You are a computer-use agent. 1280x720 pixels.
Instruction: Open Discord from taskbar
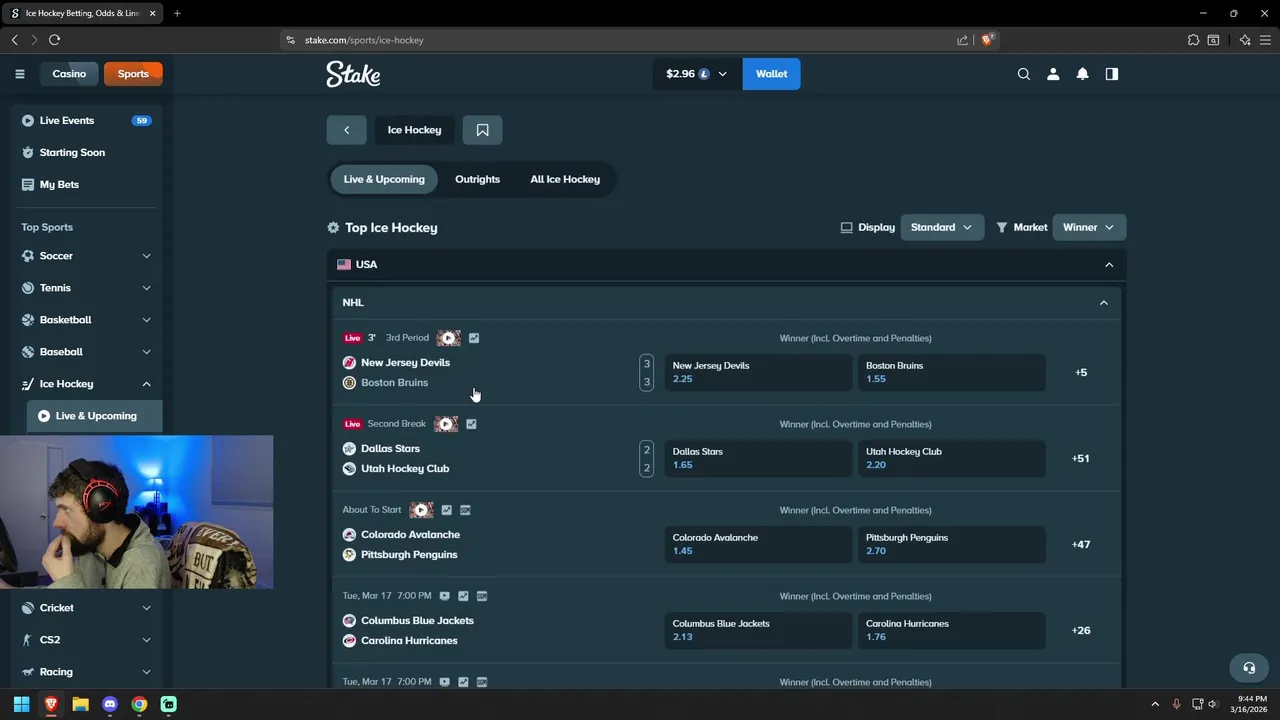[x=110, y=704]
